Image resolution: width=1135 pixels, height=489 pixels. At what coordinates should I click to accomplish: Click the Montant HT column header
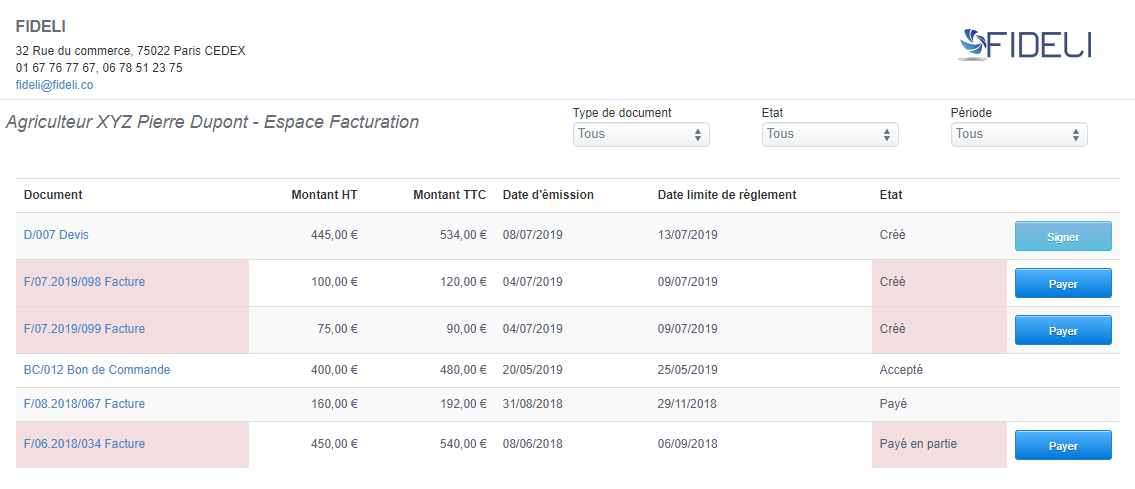(x=324, y=195)
